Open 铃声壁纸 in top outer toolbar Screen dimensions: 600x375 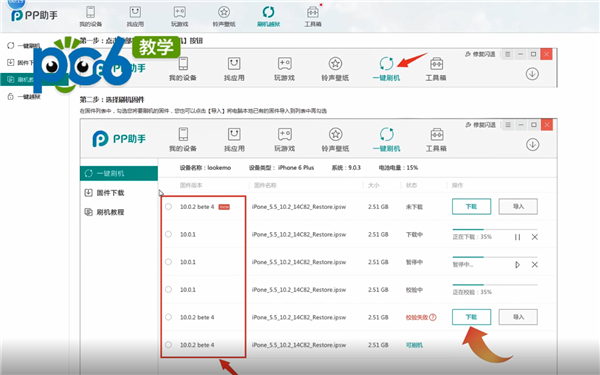pos(224,16)
